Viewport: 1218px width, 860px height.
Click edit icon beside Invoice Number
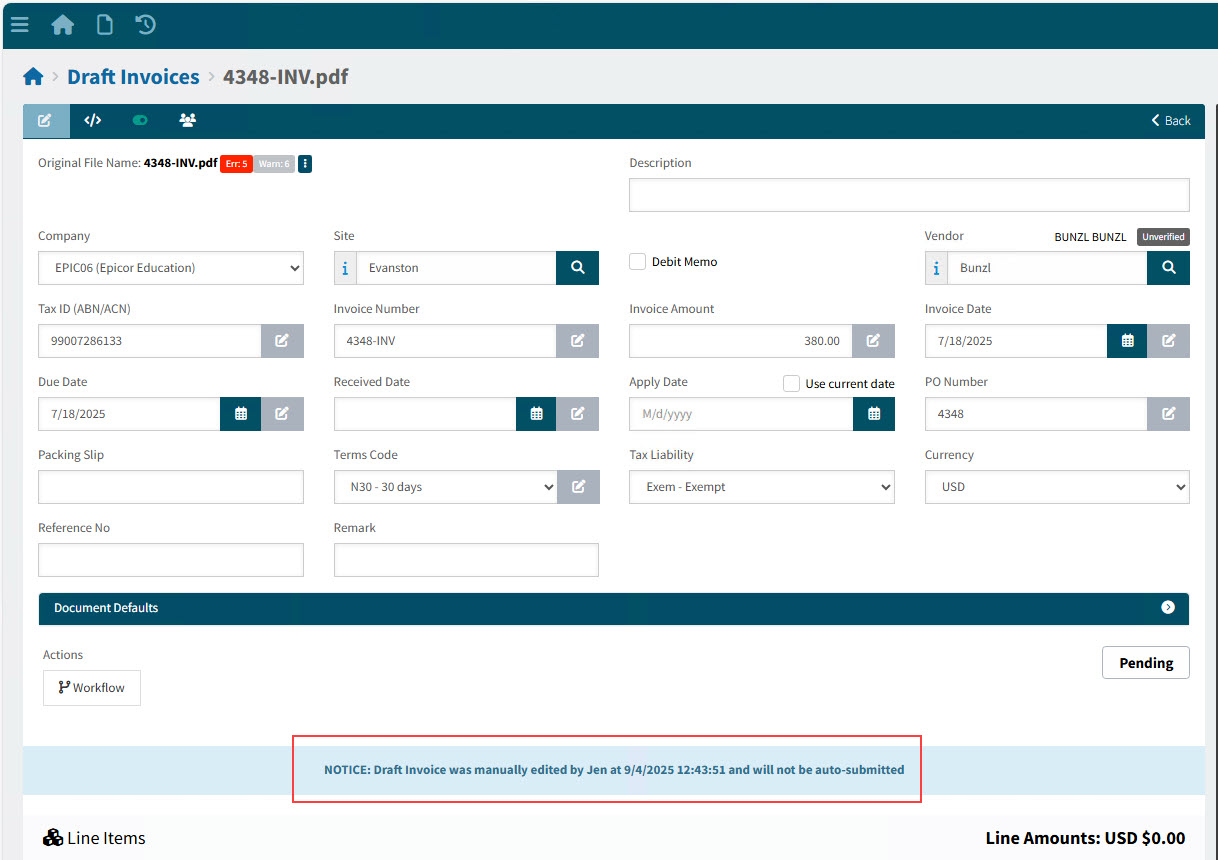pos(577,341)
